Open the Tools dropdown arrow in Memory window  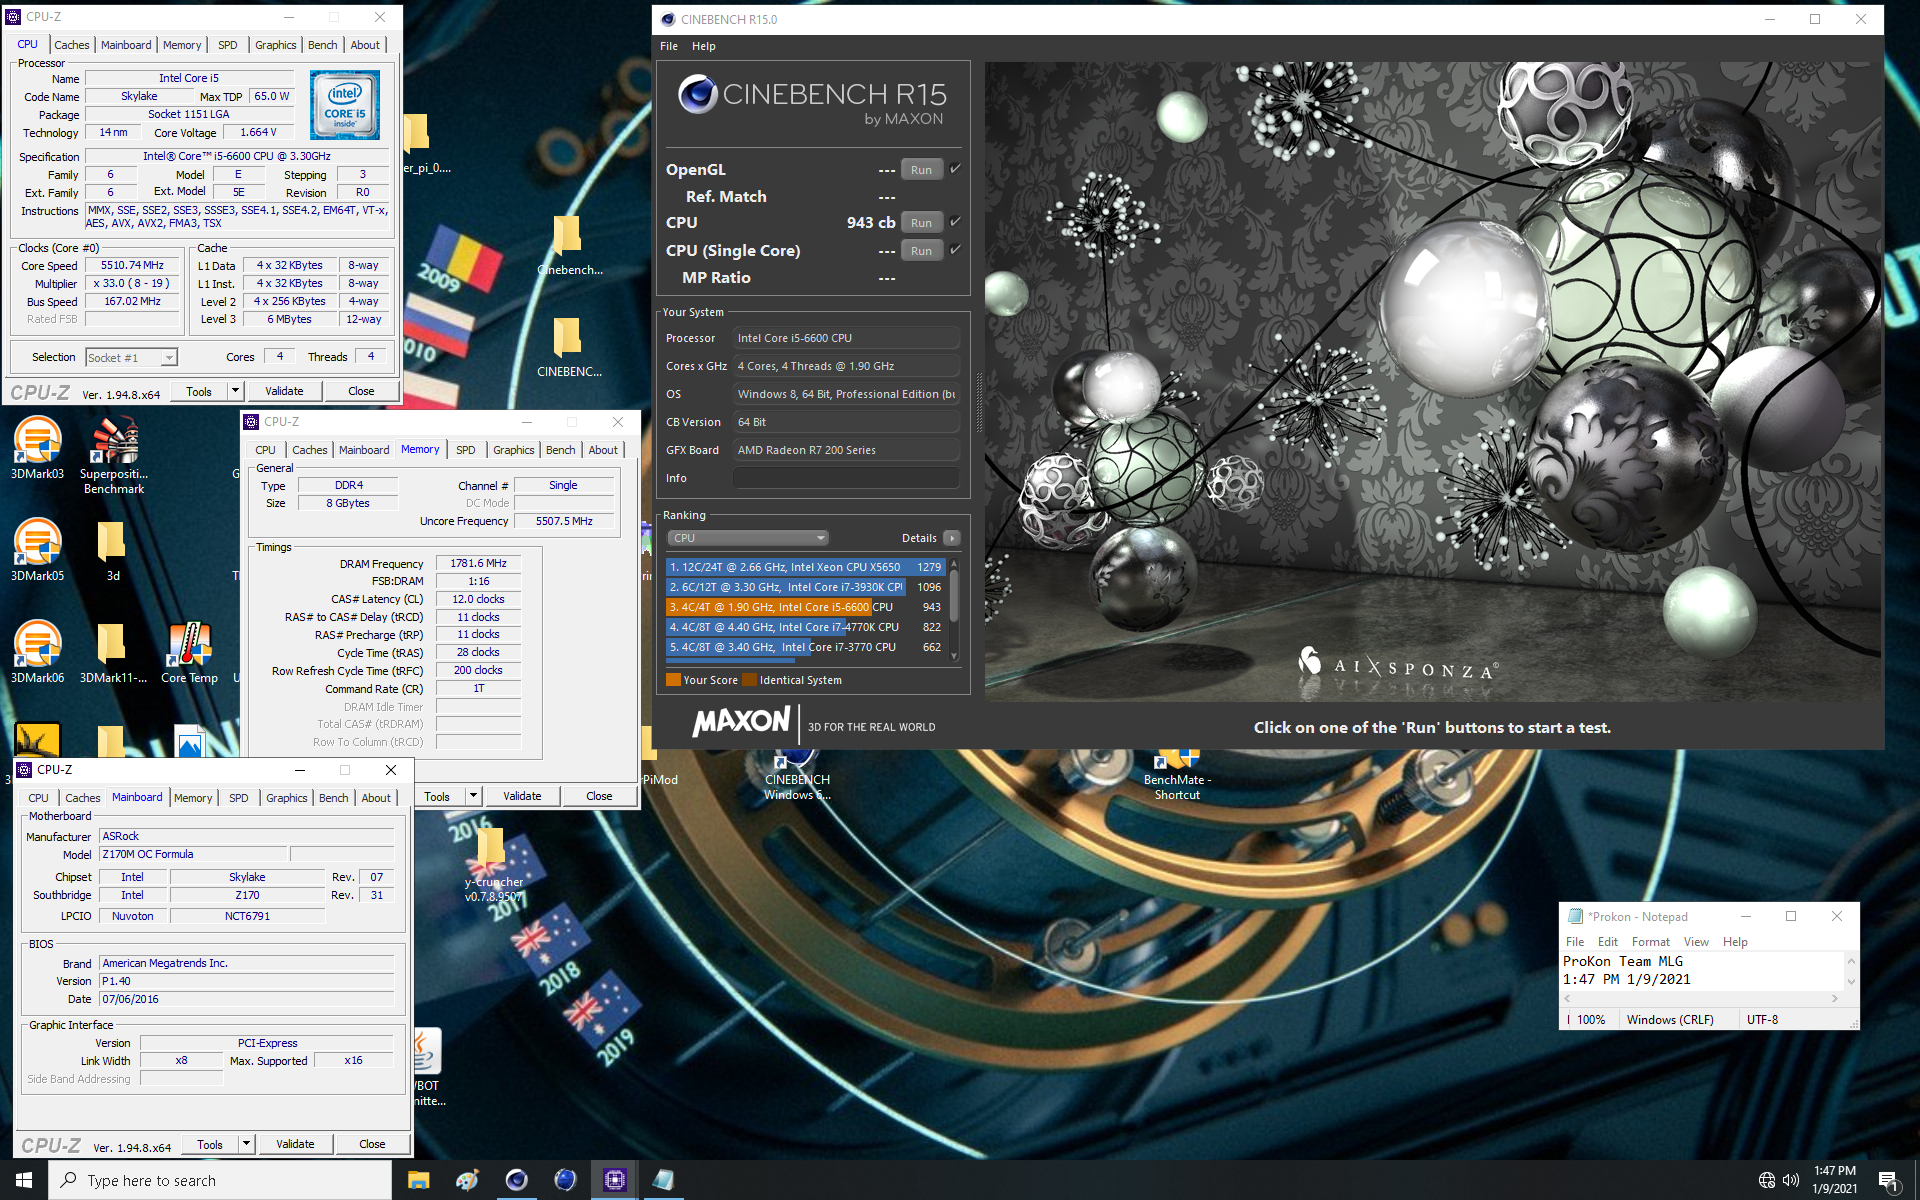click(473, 796)
